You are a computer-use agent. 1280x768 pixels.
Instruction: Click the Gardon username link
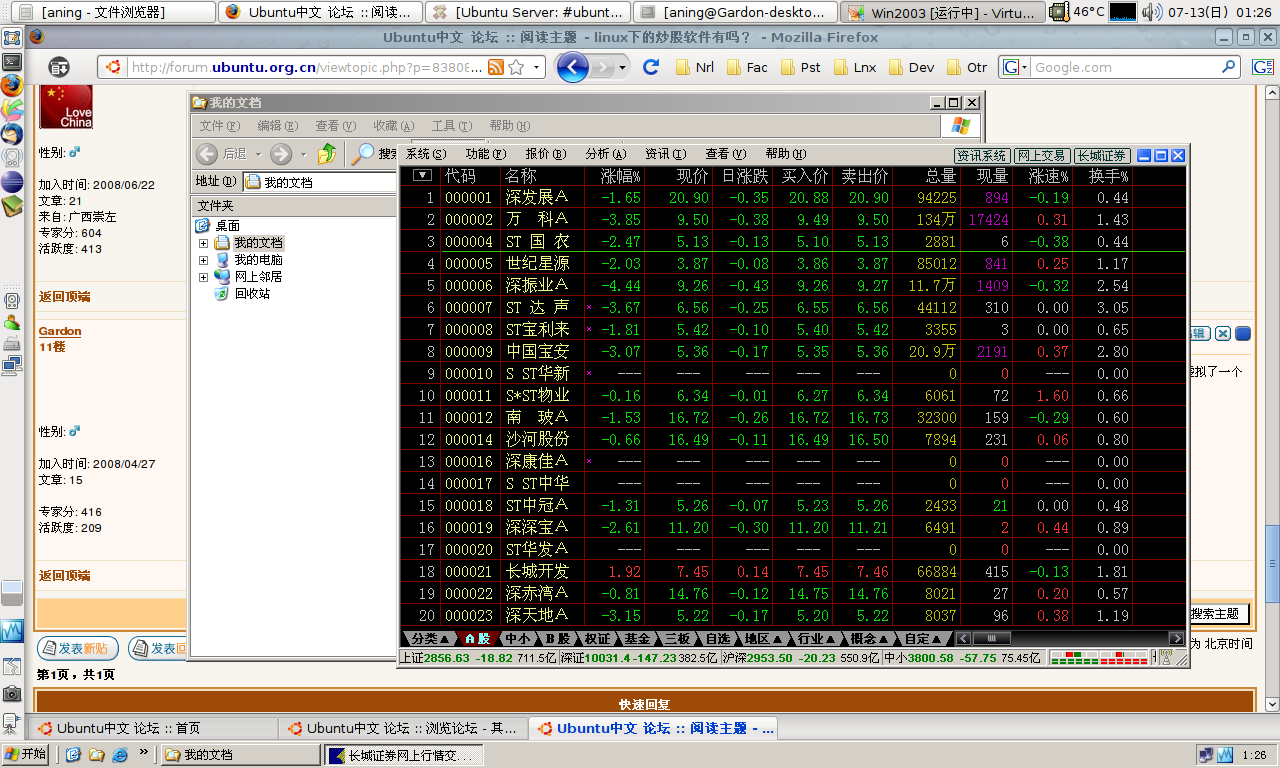click(x=60, y=331)
